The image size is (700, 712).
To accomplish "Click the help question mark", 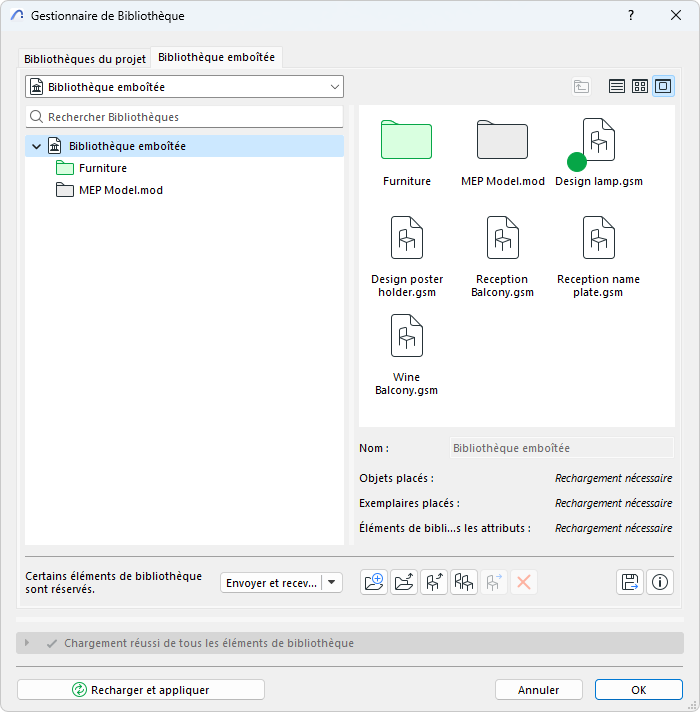I will (631, 15).
